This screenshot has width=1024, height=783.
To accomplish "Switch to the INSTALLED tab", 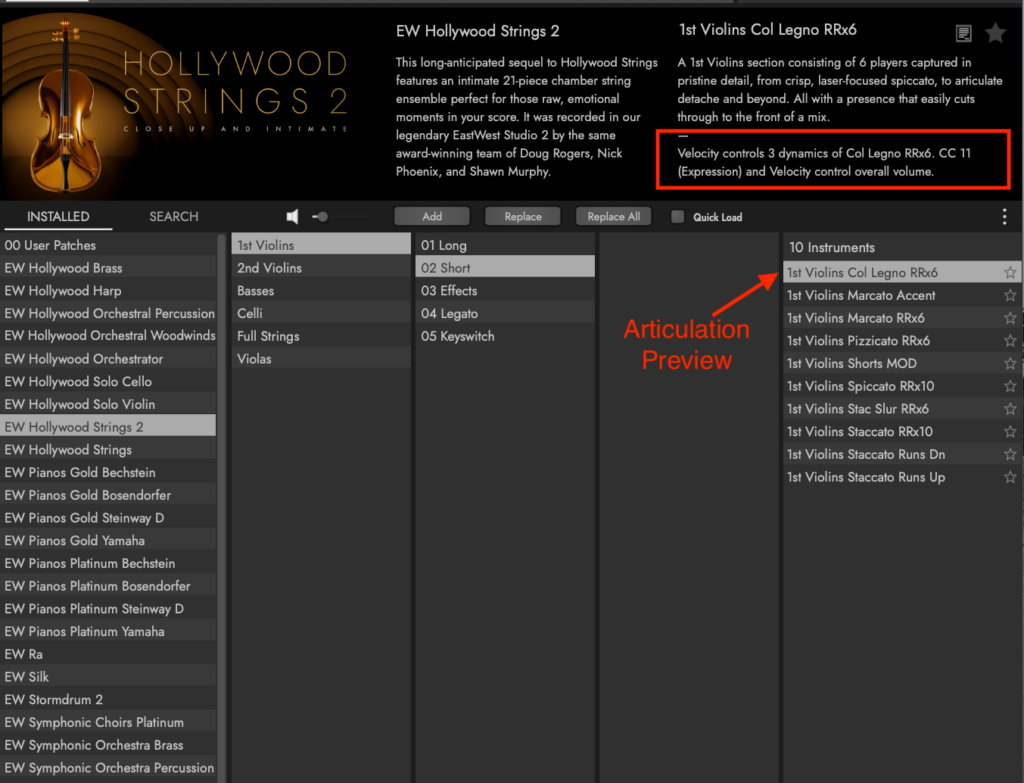I will coord(57,216).
